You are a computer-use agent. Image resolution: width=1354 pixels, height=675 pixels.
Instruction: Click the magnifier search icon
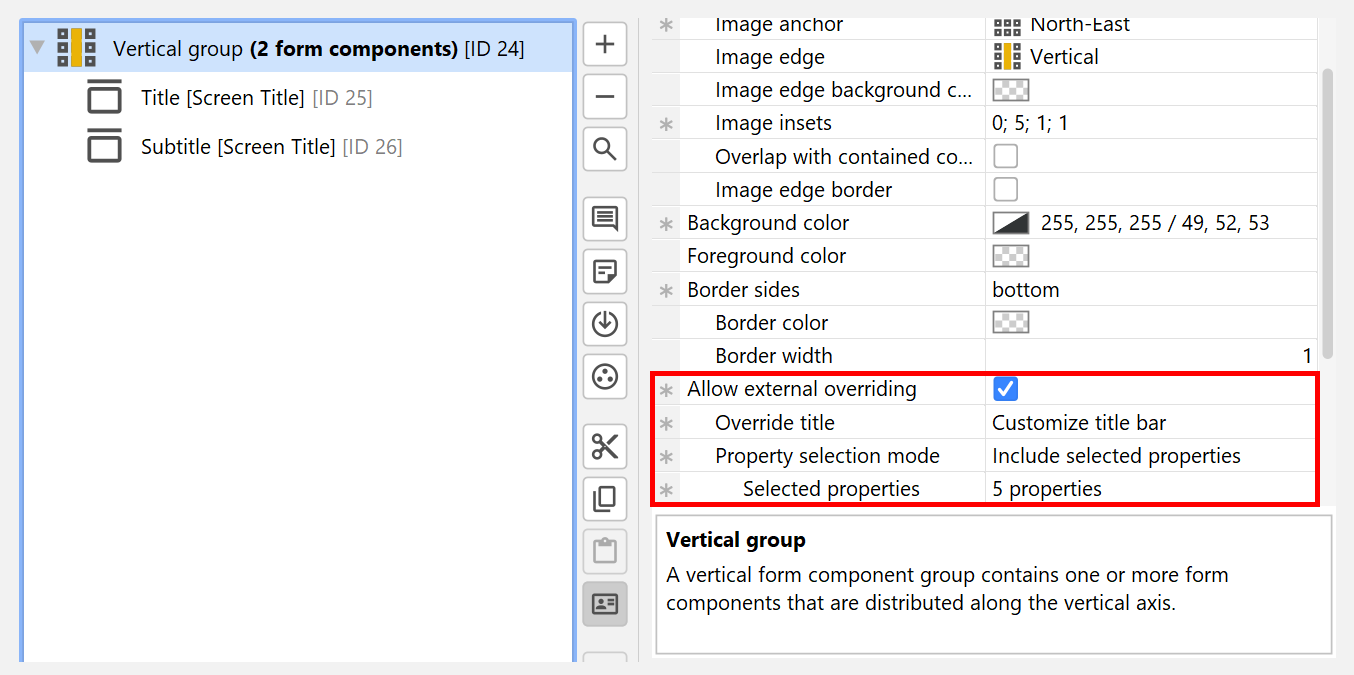(x=605, y=150)
